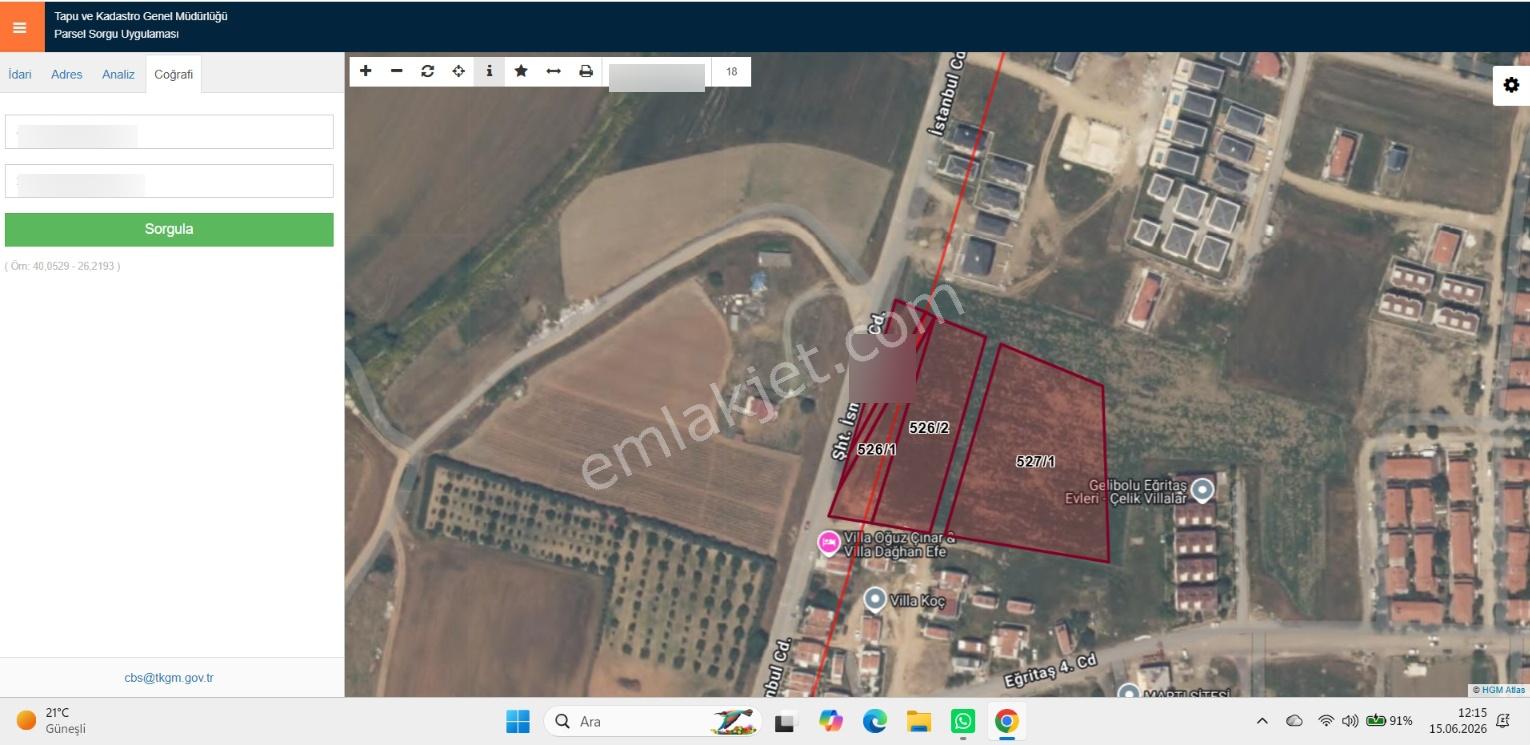Select parcel 527/1 on the map
The height and width of the screenshot is (745, 1530).
(x=1035, y=461)
